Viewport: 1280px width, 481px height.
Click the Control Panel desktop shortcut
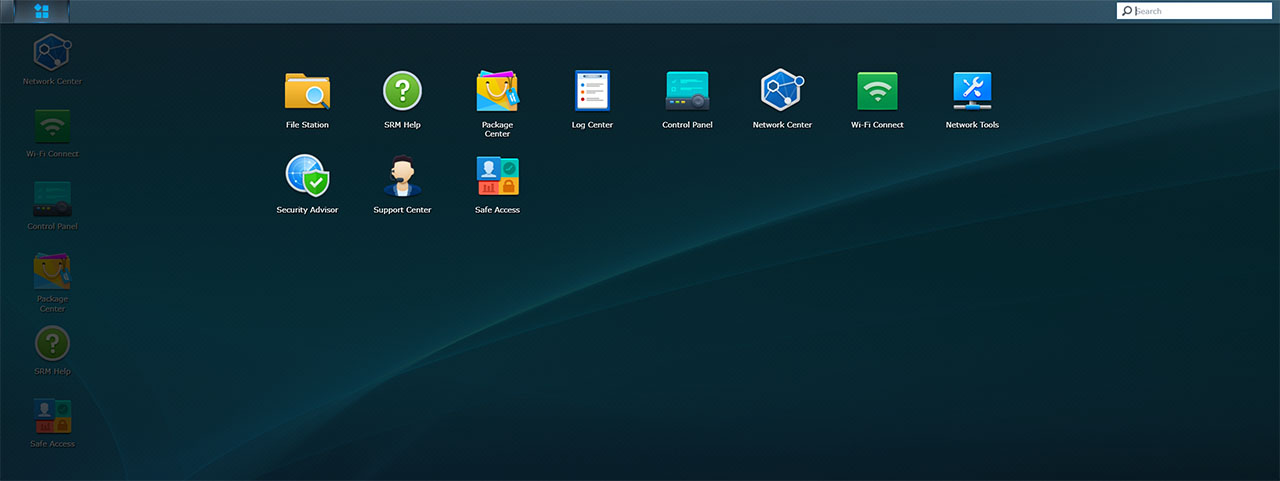[52, 199]
